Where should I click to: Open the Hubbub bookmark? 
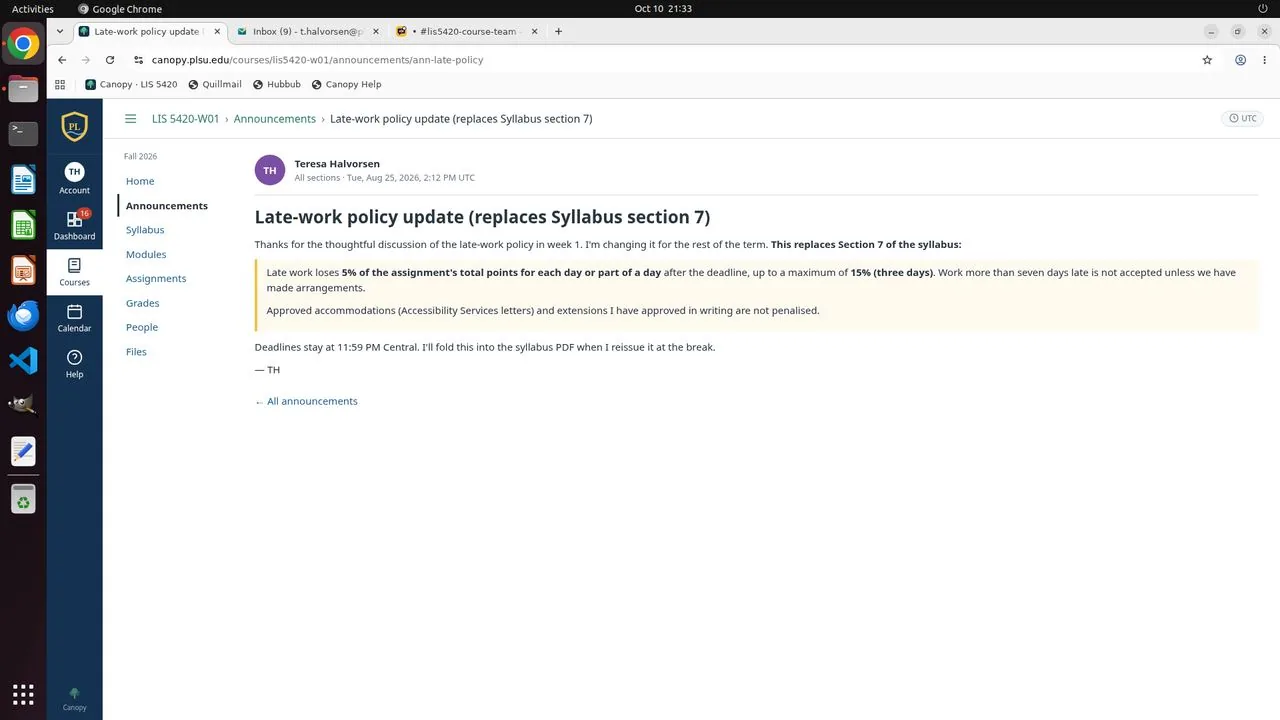tap(277, 85)
